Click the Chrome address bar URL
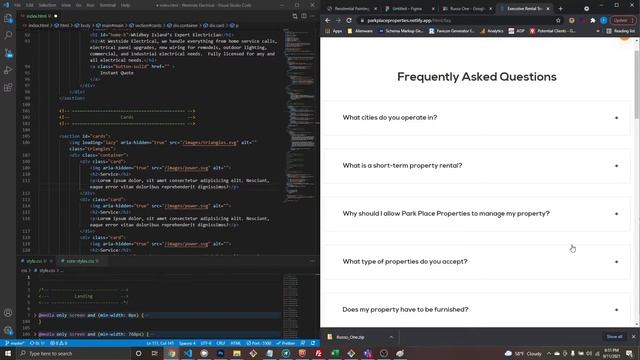640x360 pixels. [x=409, y=20]
